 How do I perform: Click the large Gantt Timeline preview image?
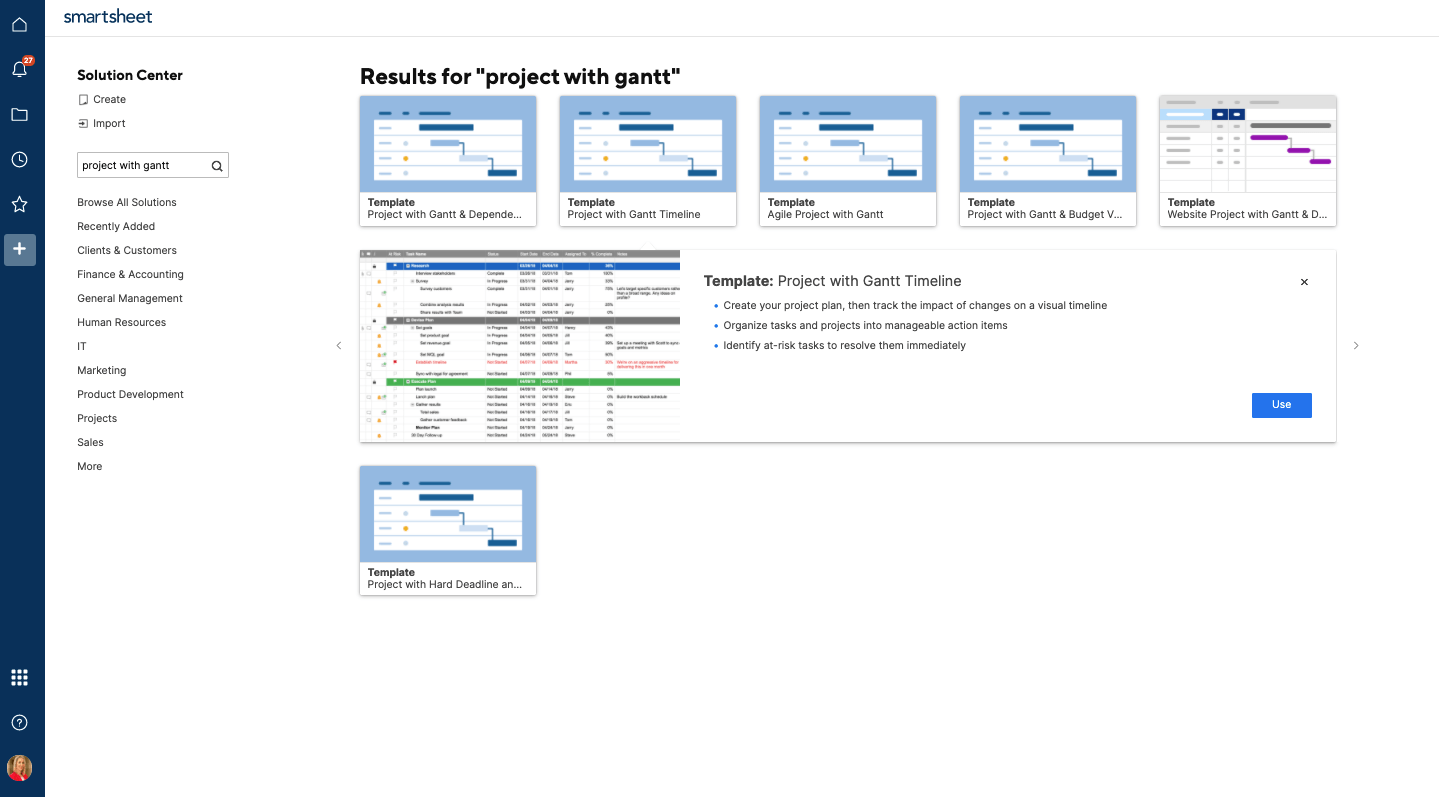(520, 346)
